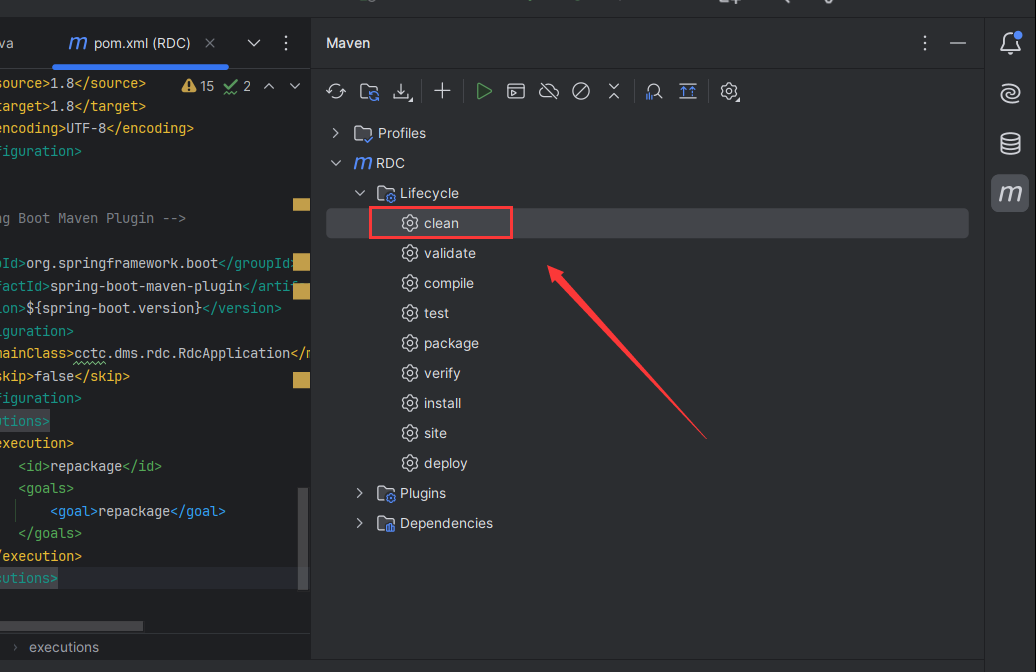Collapse the Lifecycle node
The image size is (1036, 672).
click(x=360, y=193)
